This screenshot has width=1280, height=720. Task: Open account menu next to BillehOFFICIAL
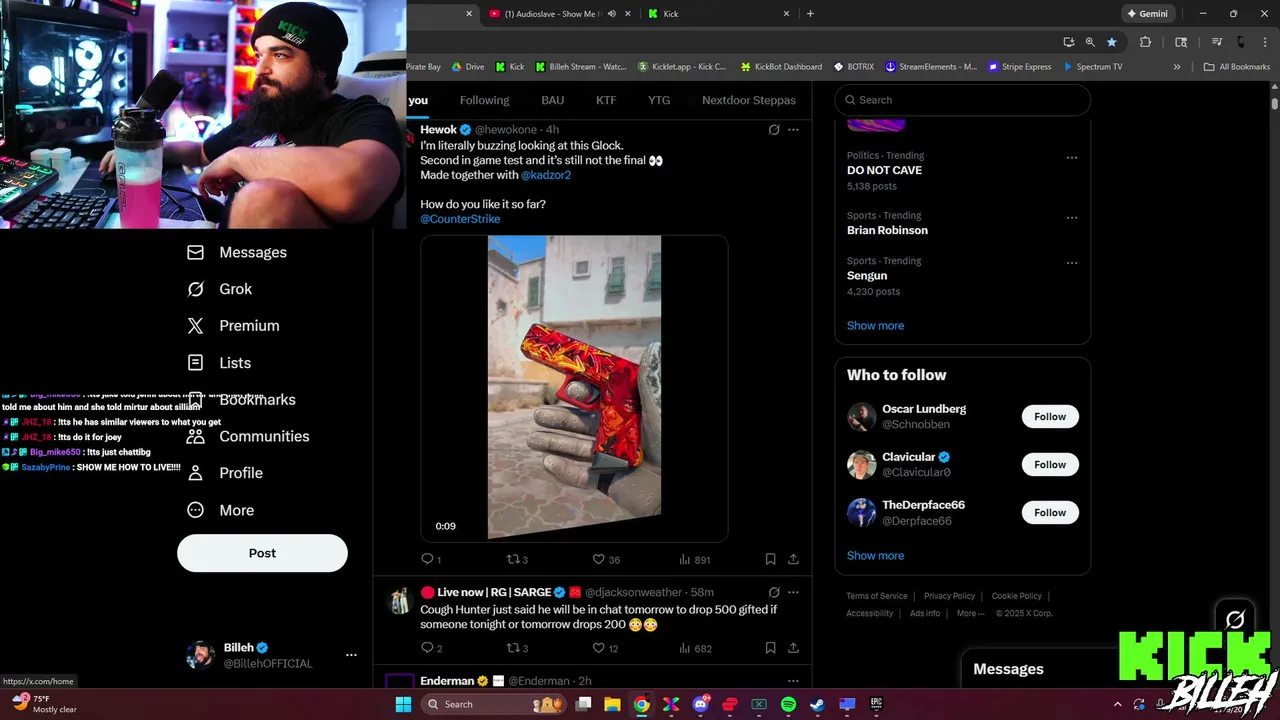(x=351, y=655)
